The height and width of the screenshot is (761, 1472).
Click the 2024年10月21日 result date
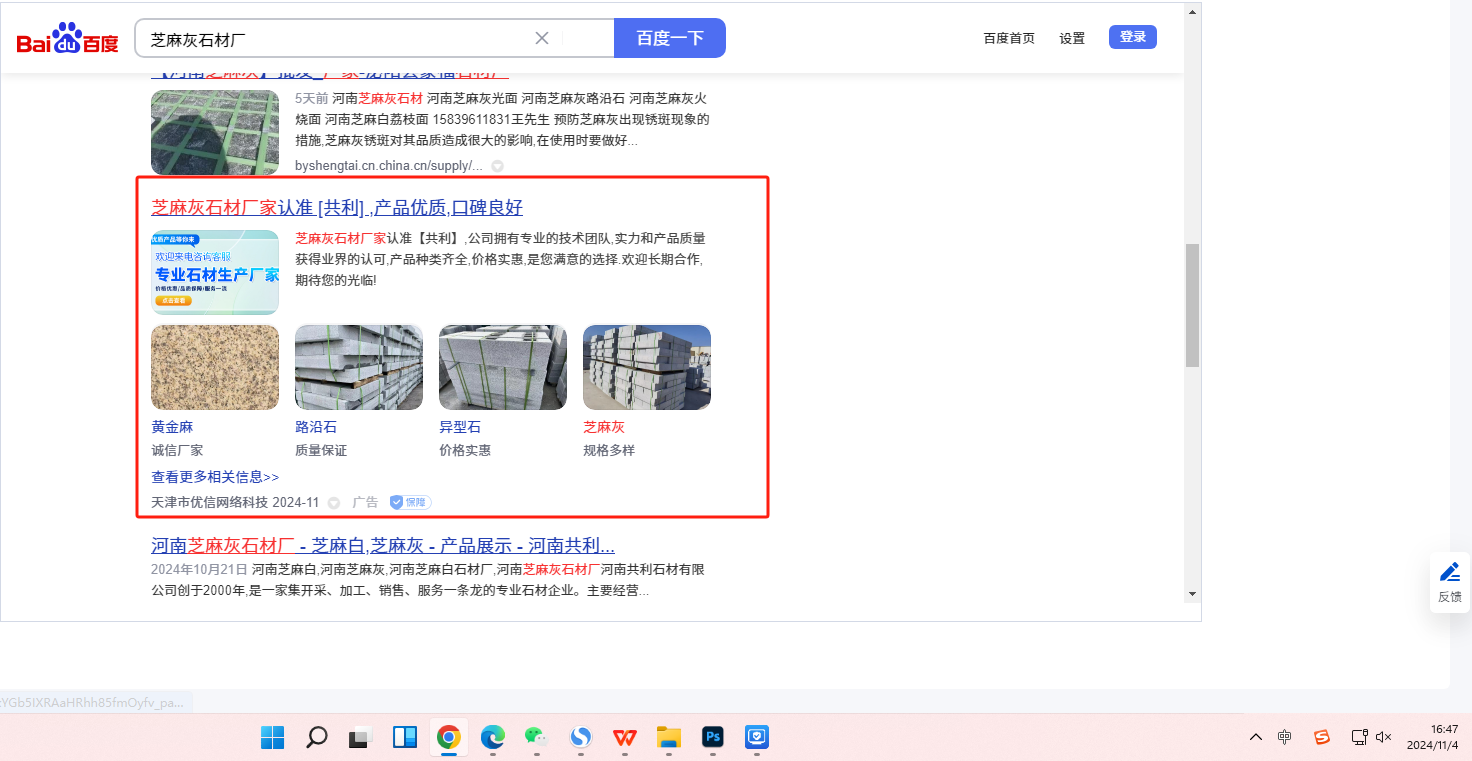tap(198, 569)
